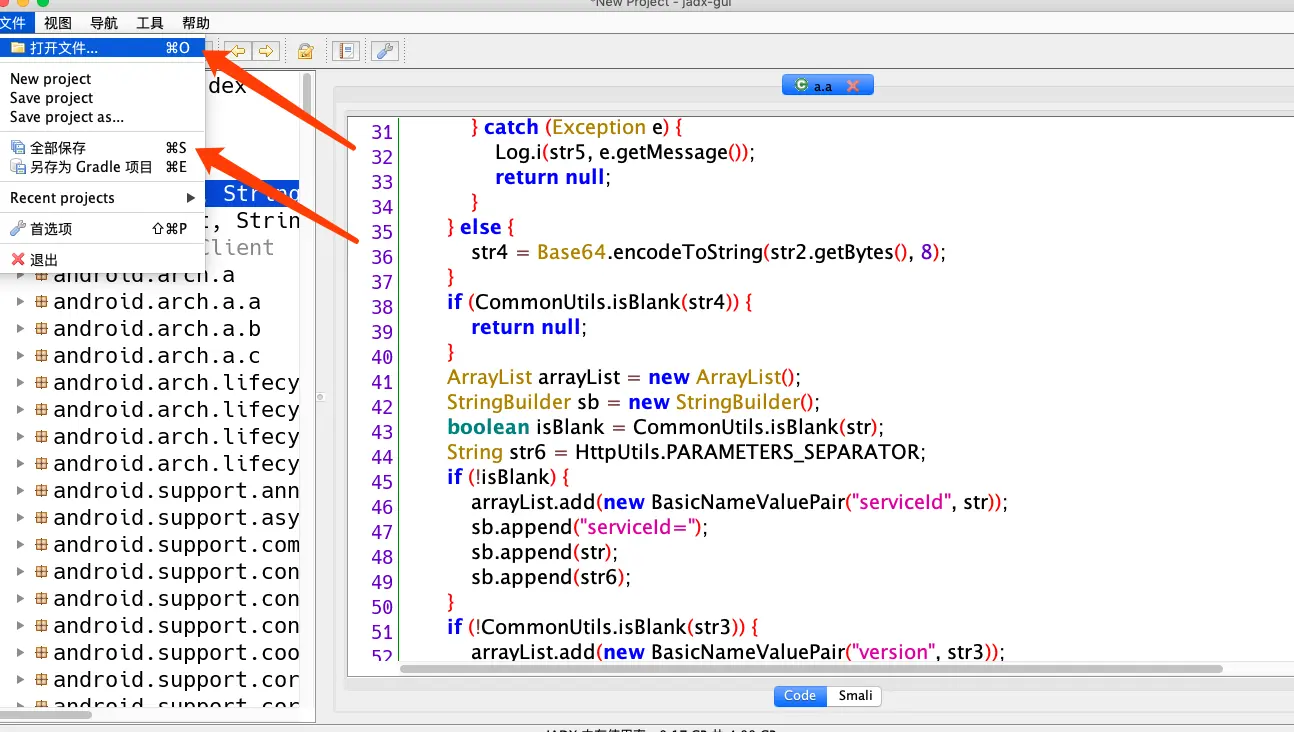Image resolution: width=1294 pixels, height=732 pixels.
Task: Click the back navigation arrow in the toolbar
Action: click(x=238, y=51)
